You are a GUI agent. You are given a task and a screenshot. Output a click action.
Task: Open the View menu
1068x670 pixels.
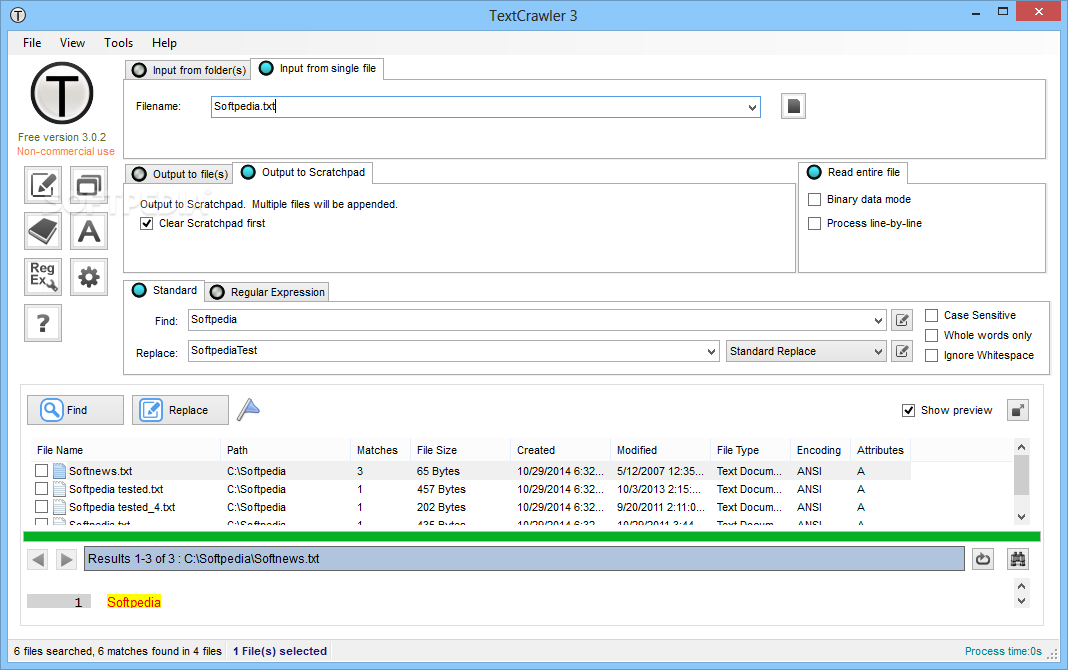tap(72, 43)
